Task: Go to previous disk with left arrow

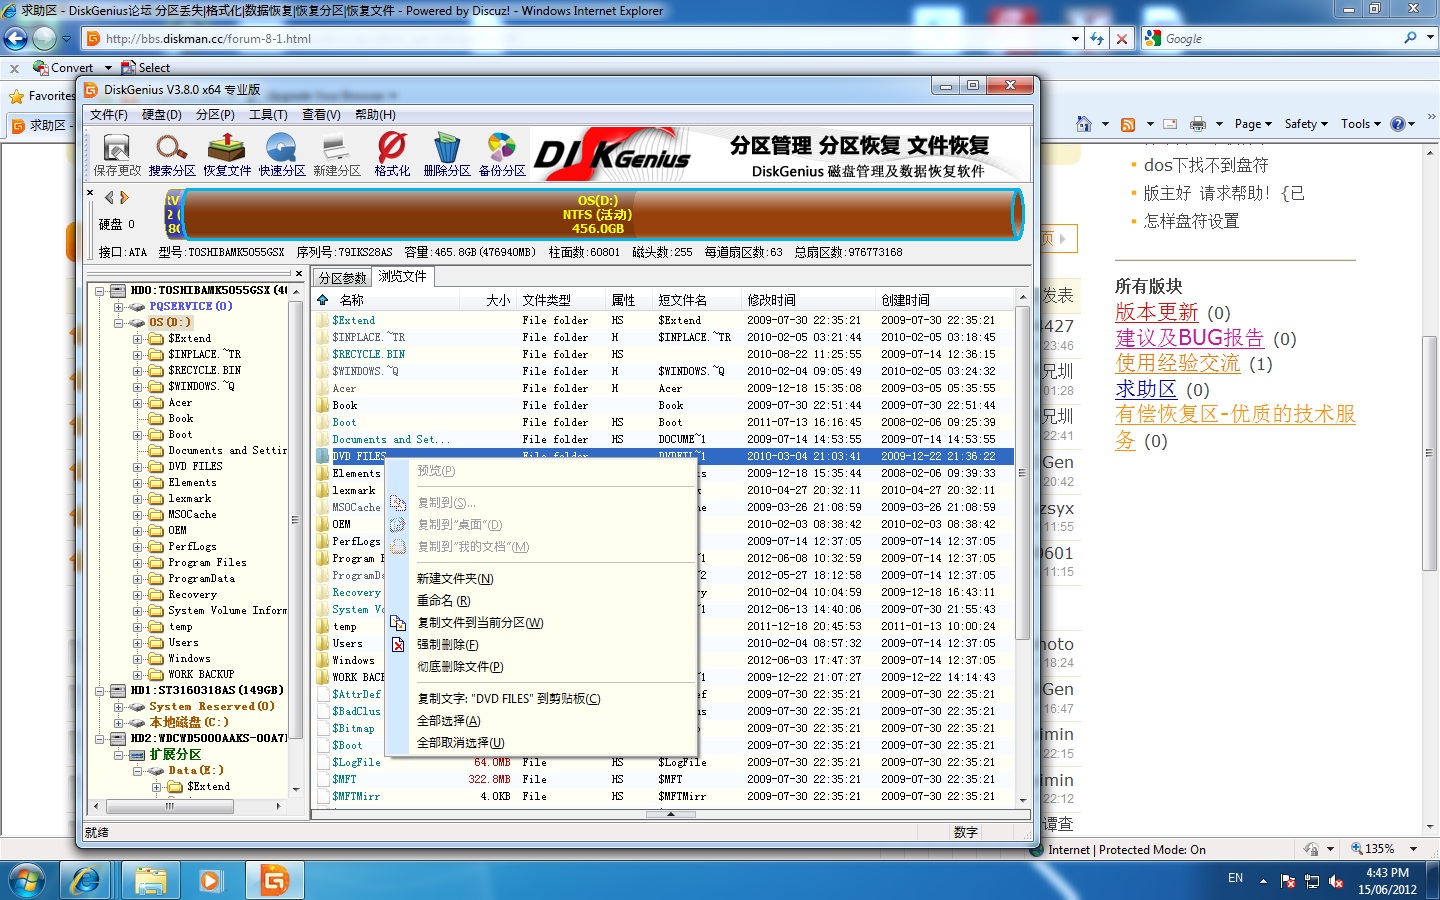Action: coord(109,197)
